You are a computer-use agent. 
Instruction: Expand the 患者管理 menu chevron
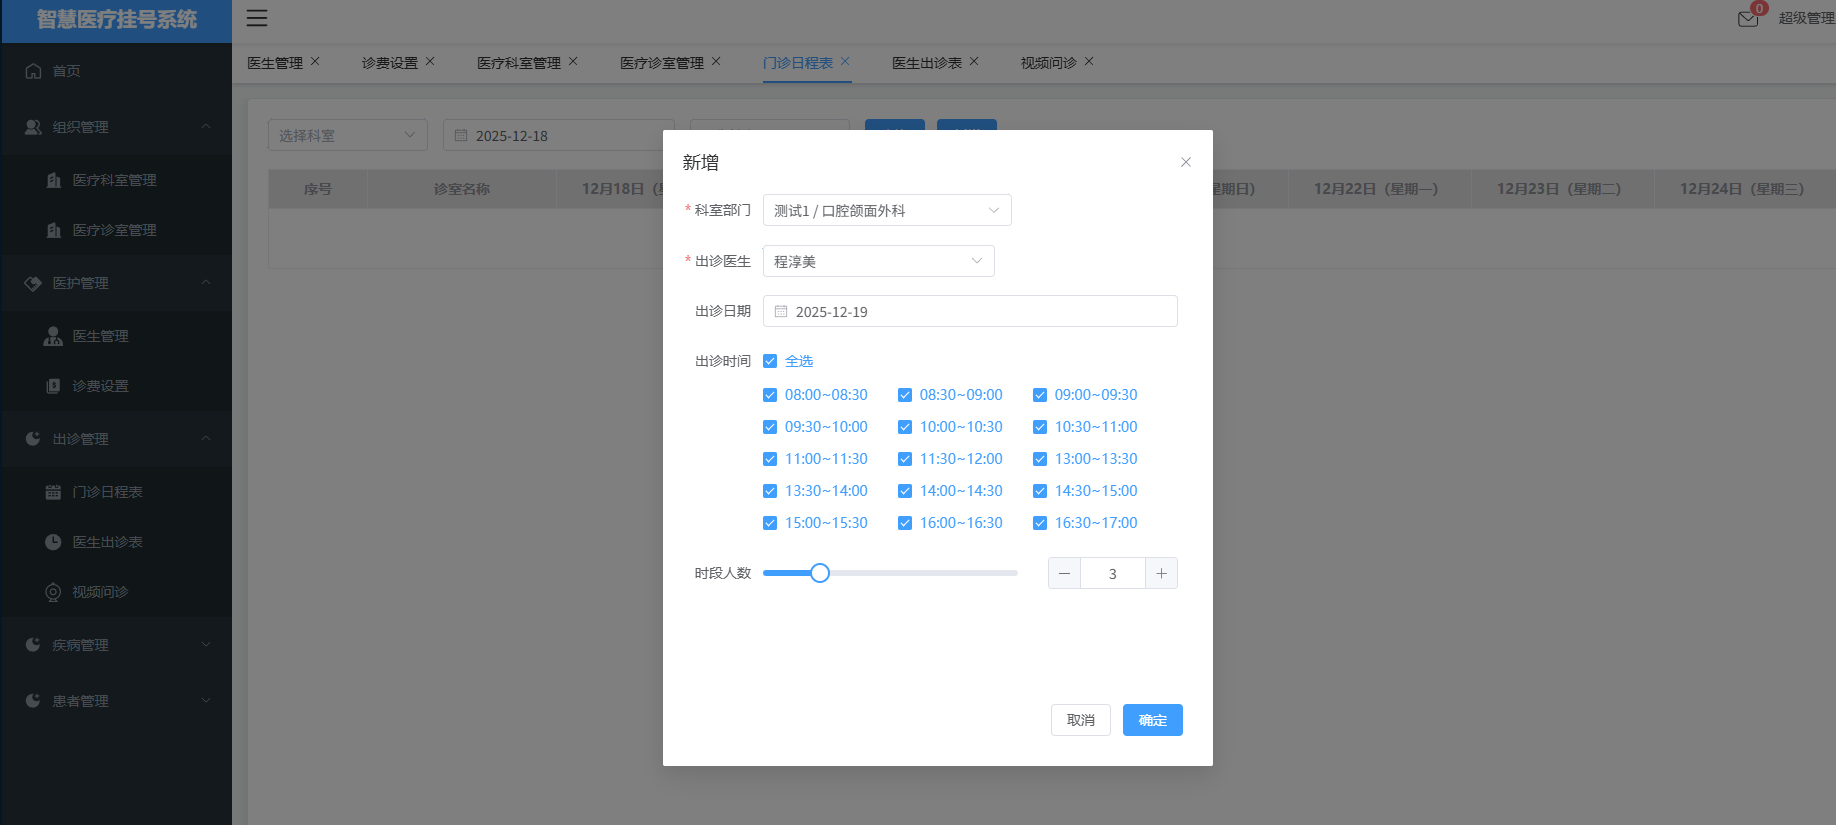(206, 701)
